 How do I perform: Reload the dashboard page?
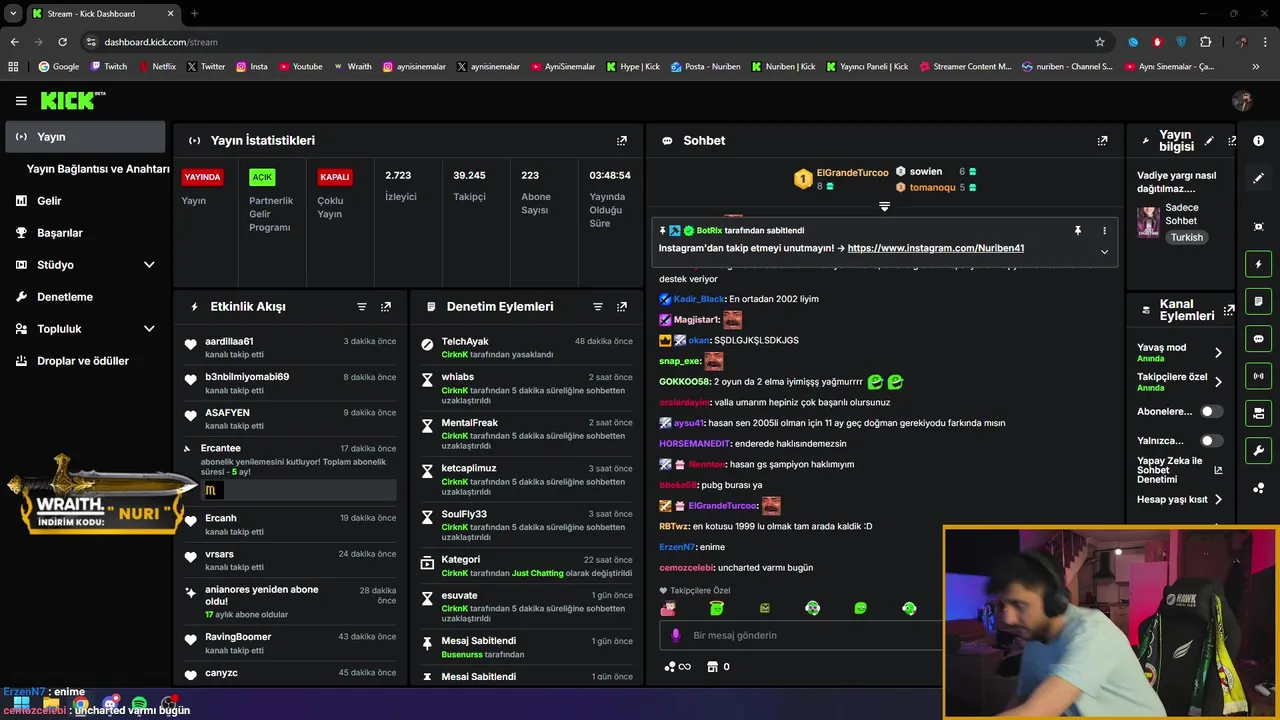click(x=62, y=42)
